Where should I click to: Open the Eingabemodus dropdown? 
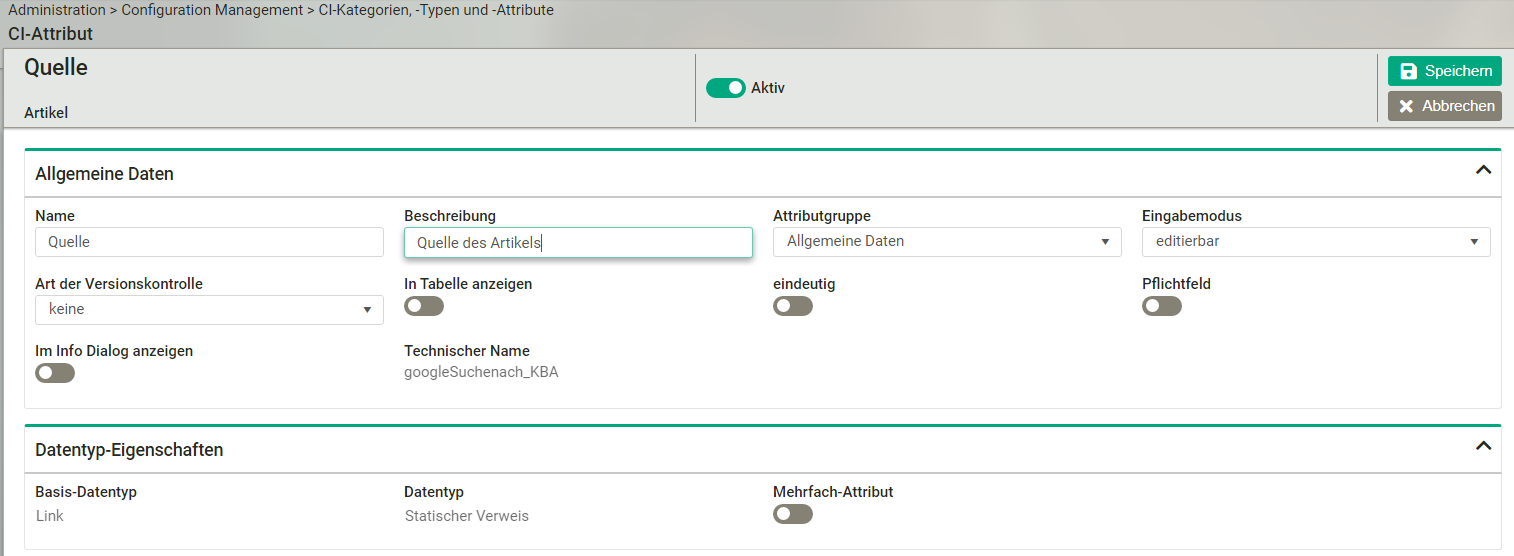coord(1315,242)
